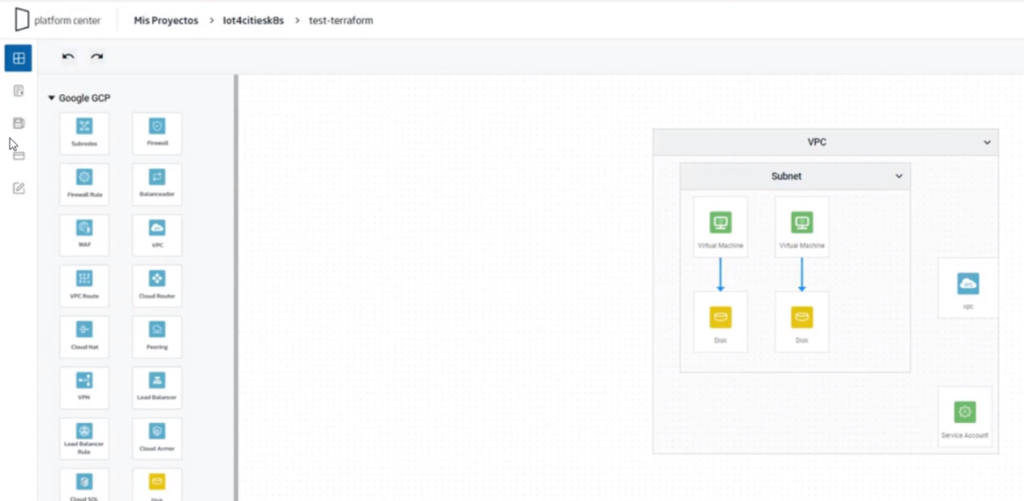Select the left Virtual Machine node in Subnet
This screenshot has width=1024, height=501.
tap(720, 227)
